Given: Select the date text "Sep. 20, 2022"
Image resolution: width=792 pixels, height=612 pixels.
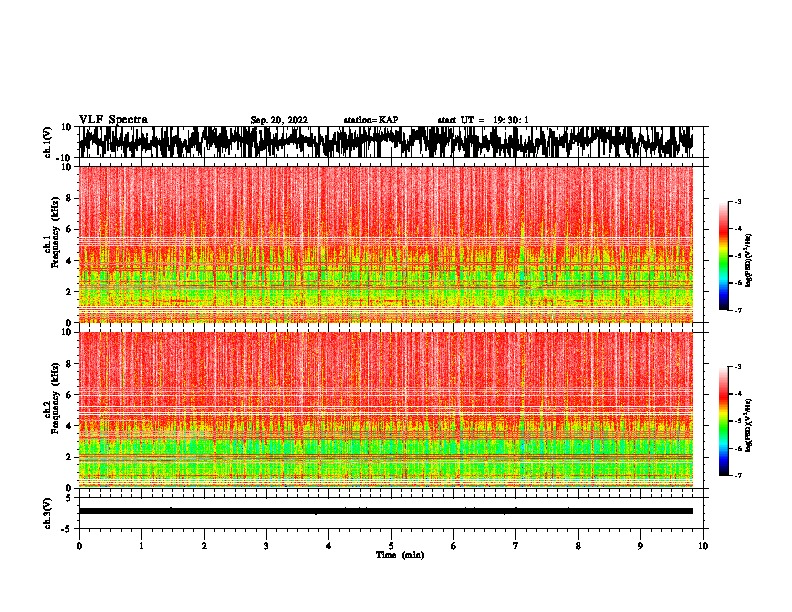Looking at the screenshot, I should [279, 120].
